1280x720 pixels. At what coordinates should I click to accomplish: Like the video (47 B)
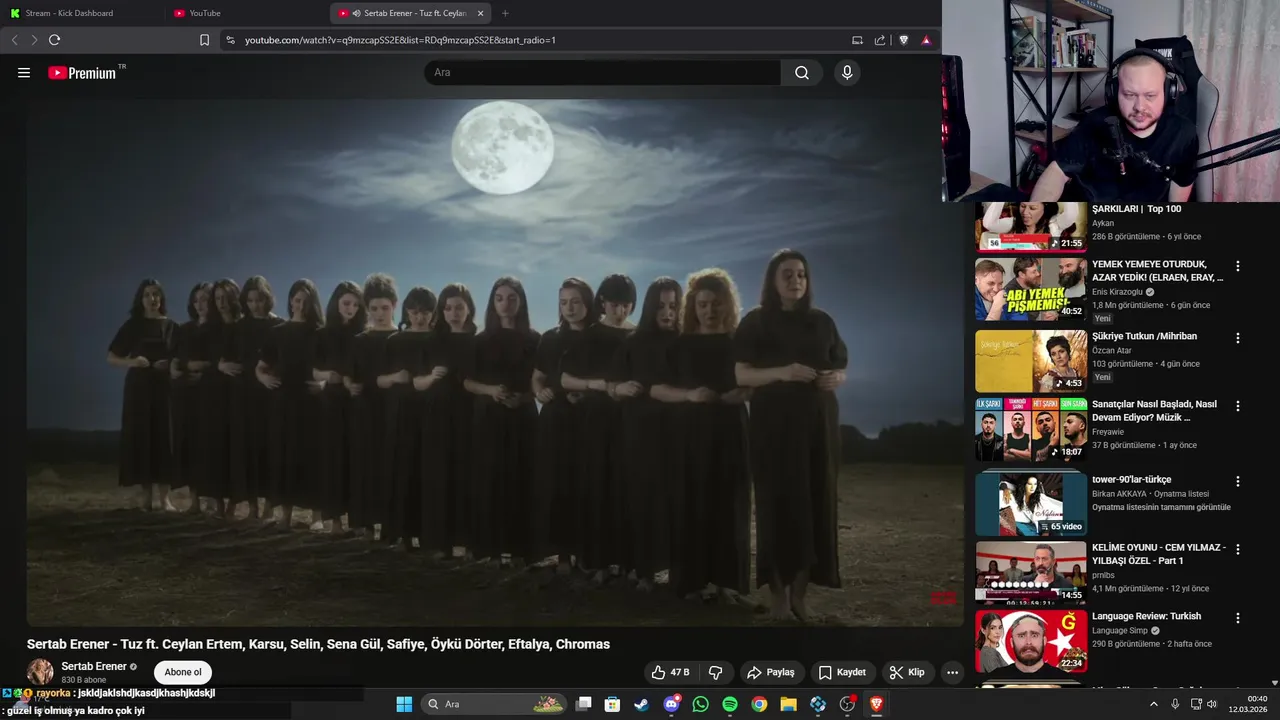[x=670, y=672]
